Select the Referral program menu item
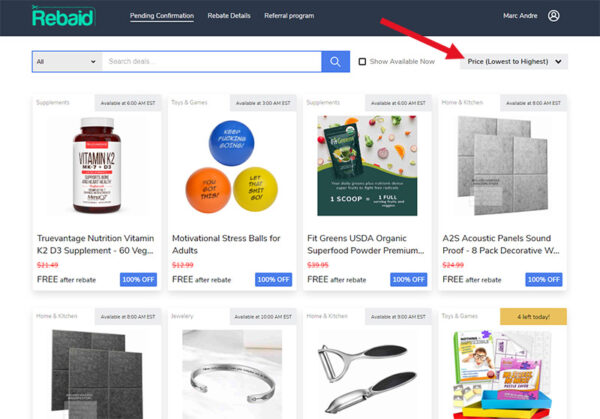 [x=289, y=16]
